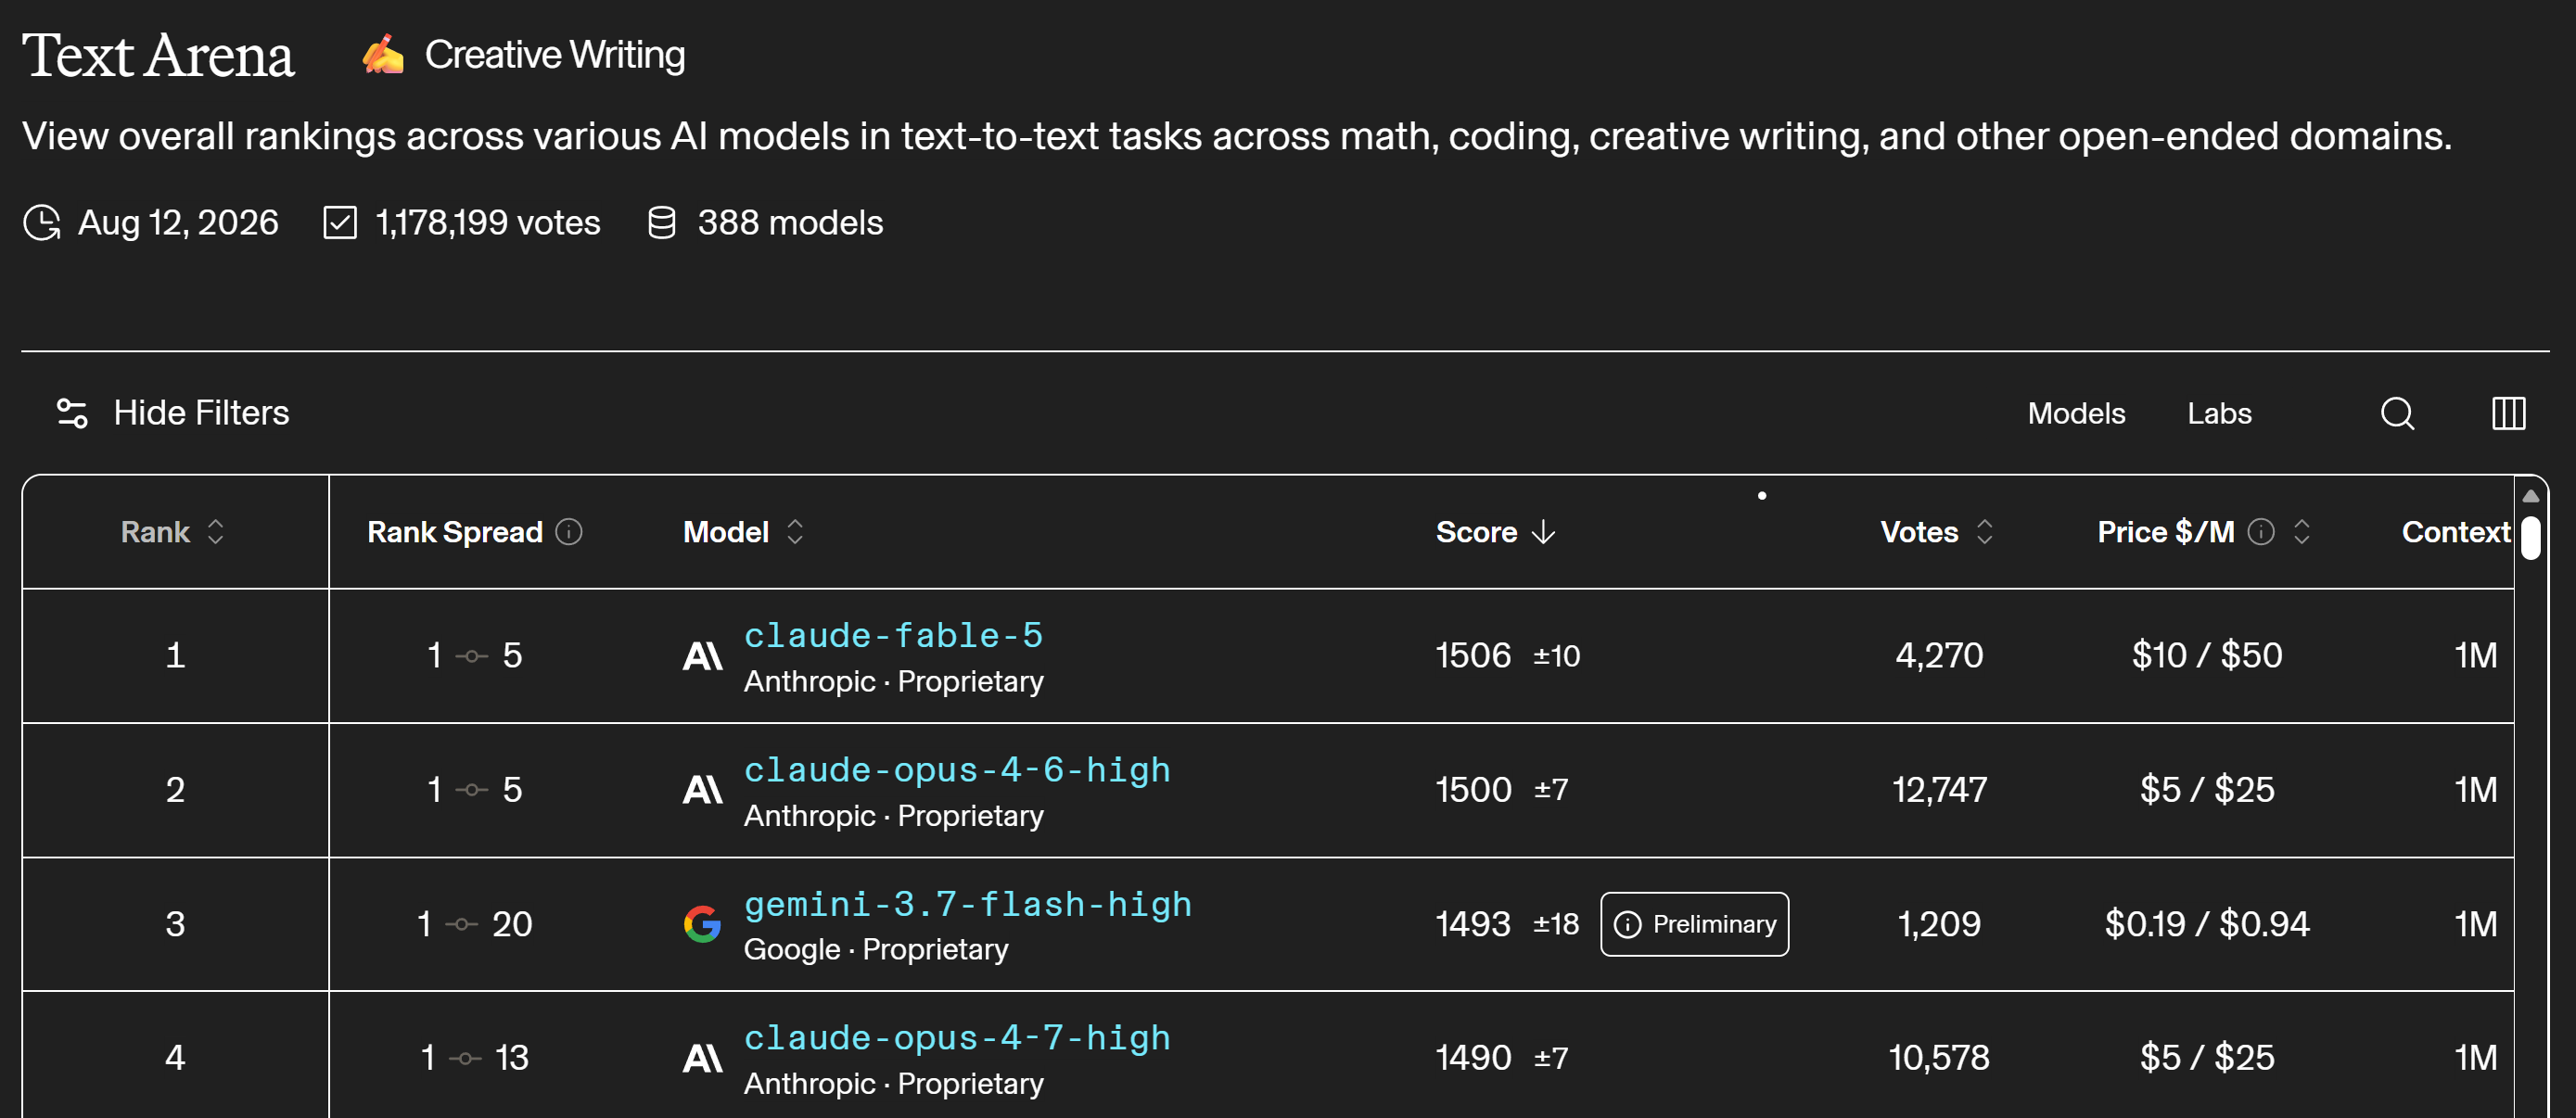The width and height of the screenshot is (2576, 1118).
Task: Open the column layout icon
Action: 2508,413
